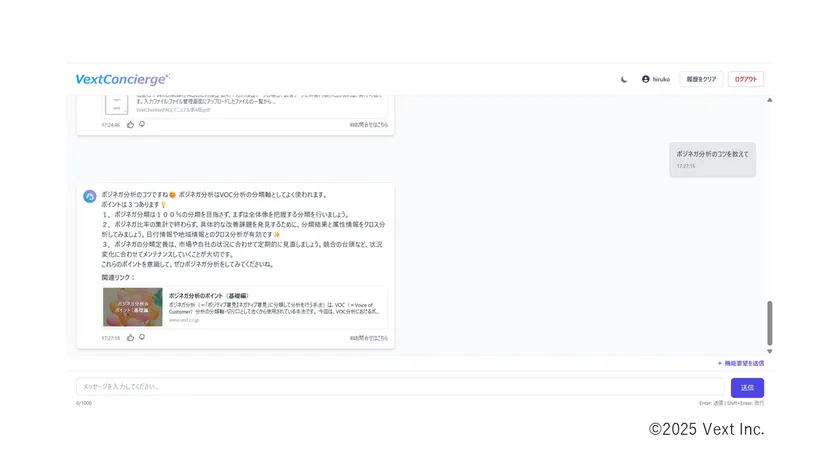The width and height of the screenshot is (840, 473).
Task: Open お問合せはこちら link on 17:27:18 reply
Action: tap(369, 338)
